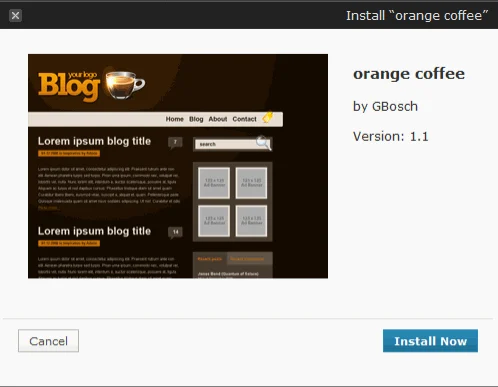Select the 'orange coffee' theme name heading
The width and height of the screenshot is (498, 387).
point(409,74)
